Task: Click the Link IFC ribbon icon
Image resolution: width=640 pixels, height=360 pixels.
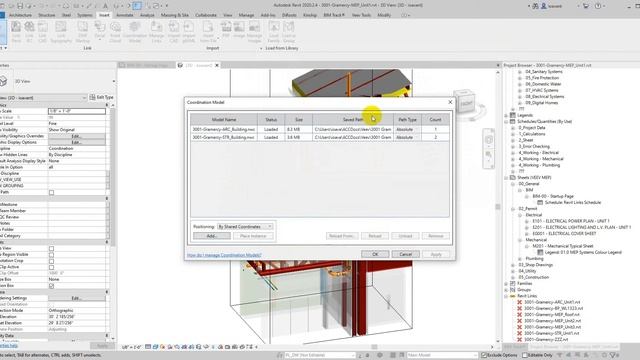Action: pyautogui.click(x=29, y=31)
